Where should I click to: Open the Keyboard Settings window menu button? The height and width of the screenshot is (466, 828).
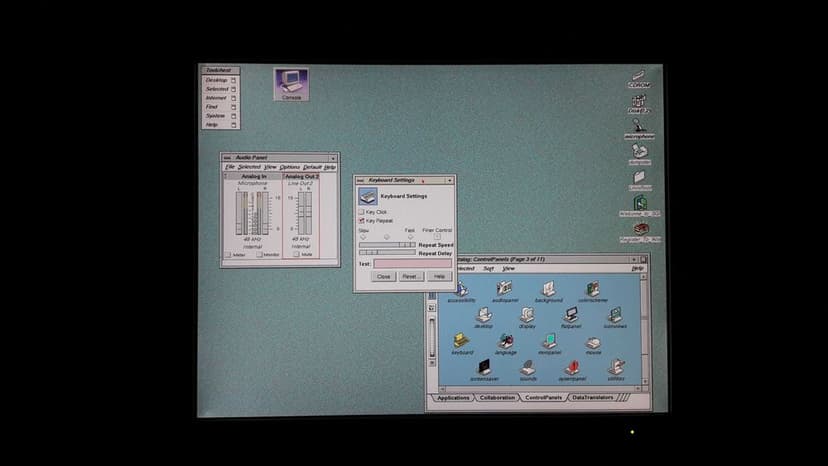coord(360,180)
